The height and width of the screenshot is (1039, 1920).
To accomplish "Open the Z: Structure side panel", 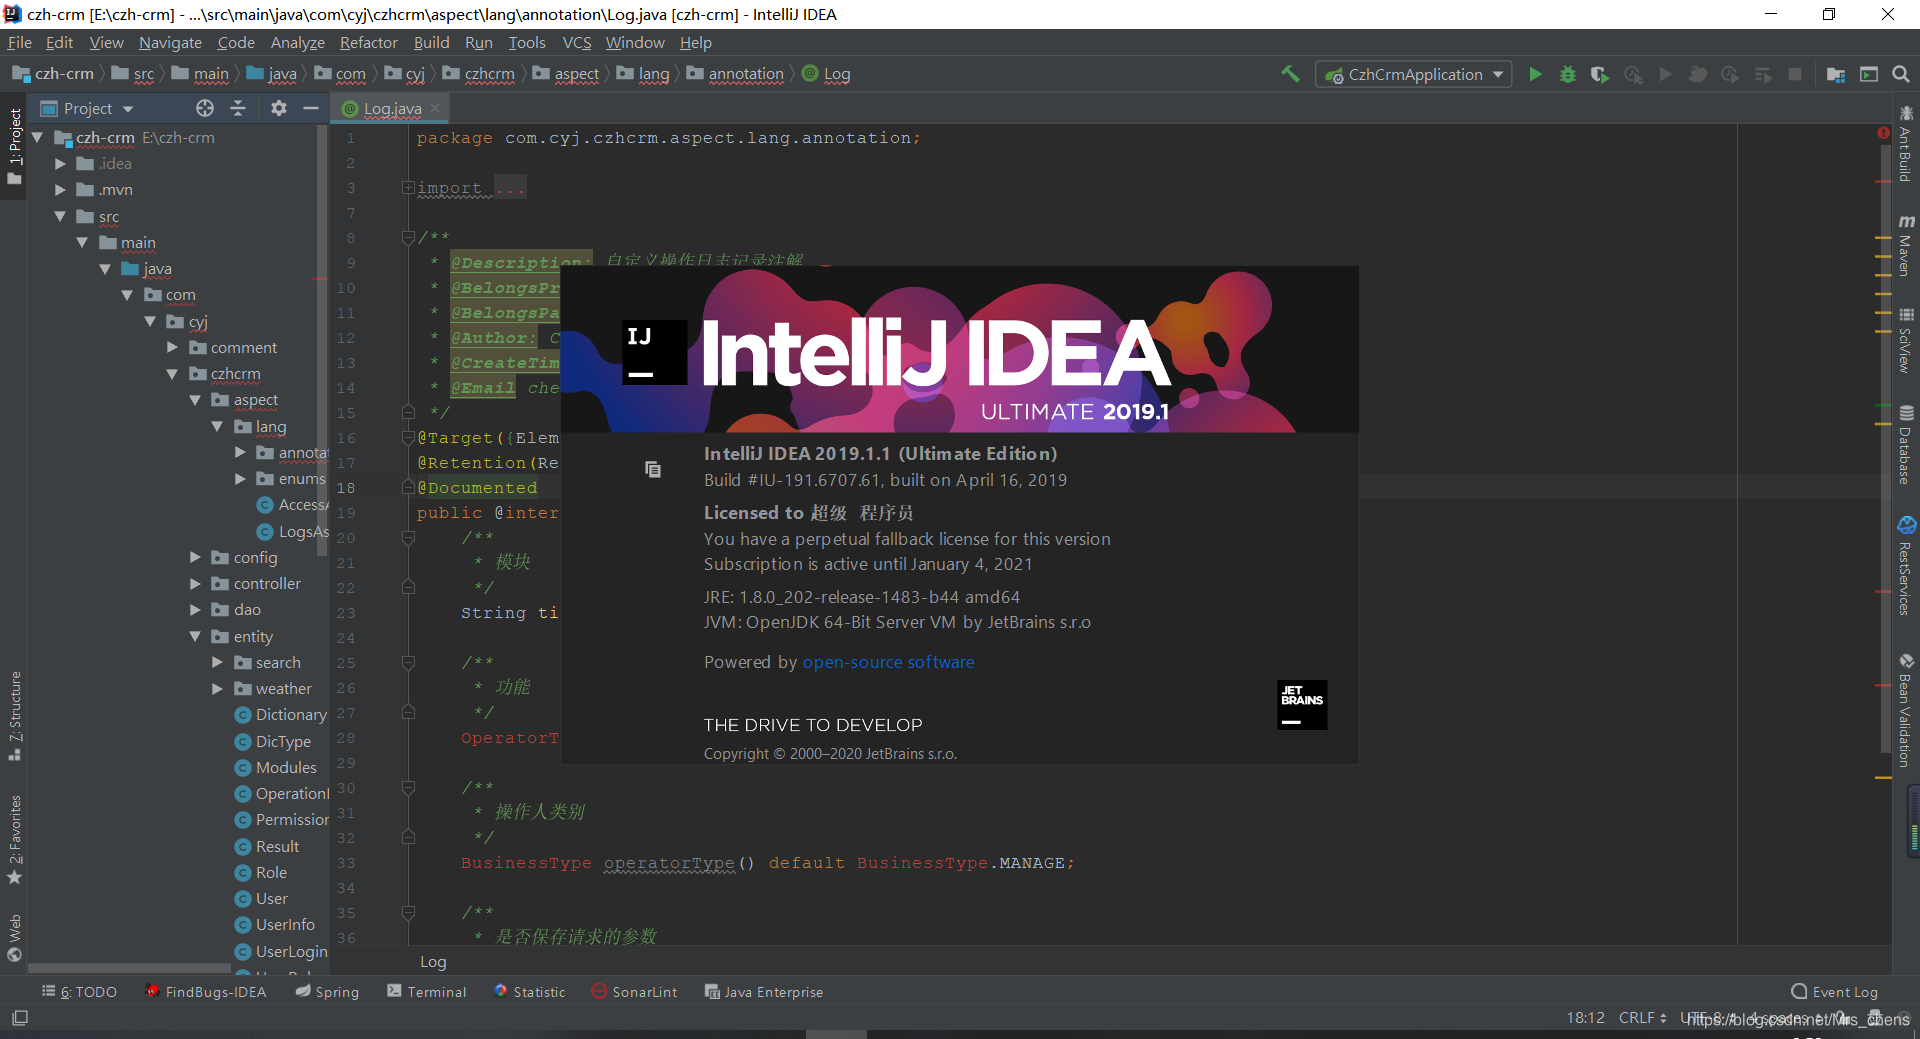I will (x=15, y=715).
